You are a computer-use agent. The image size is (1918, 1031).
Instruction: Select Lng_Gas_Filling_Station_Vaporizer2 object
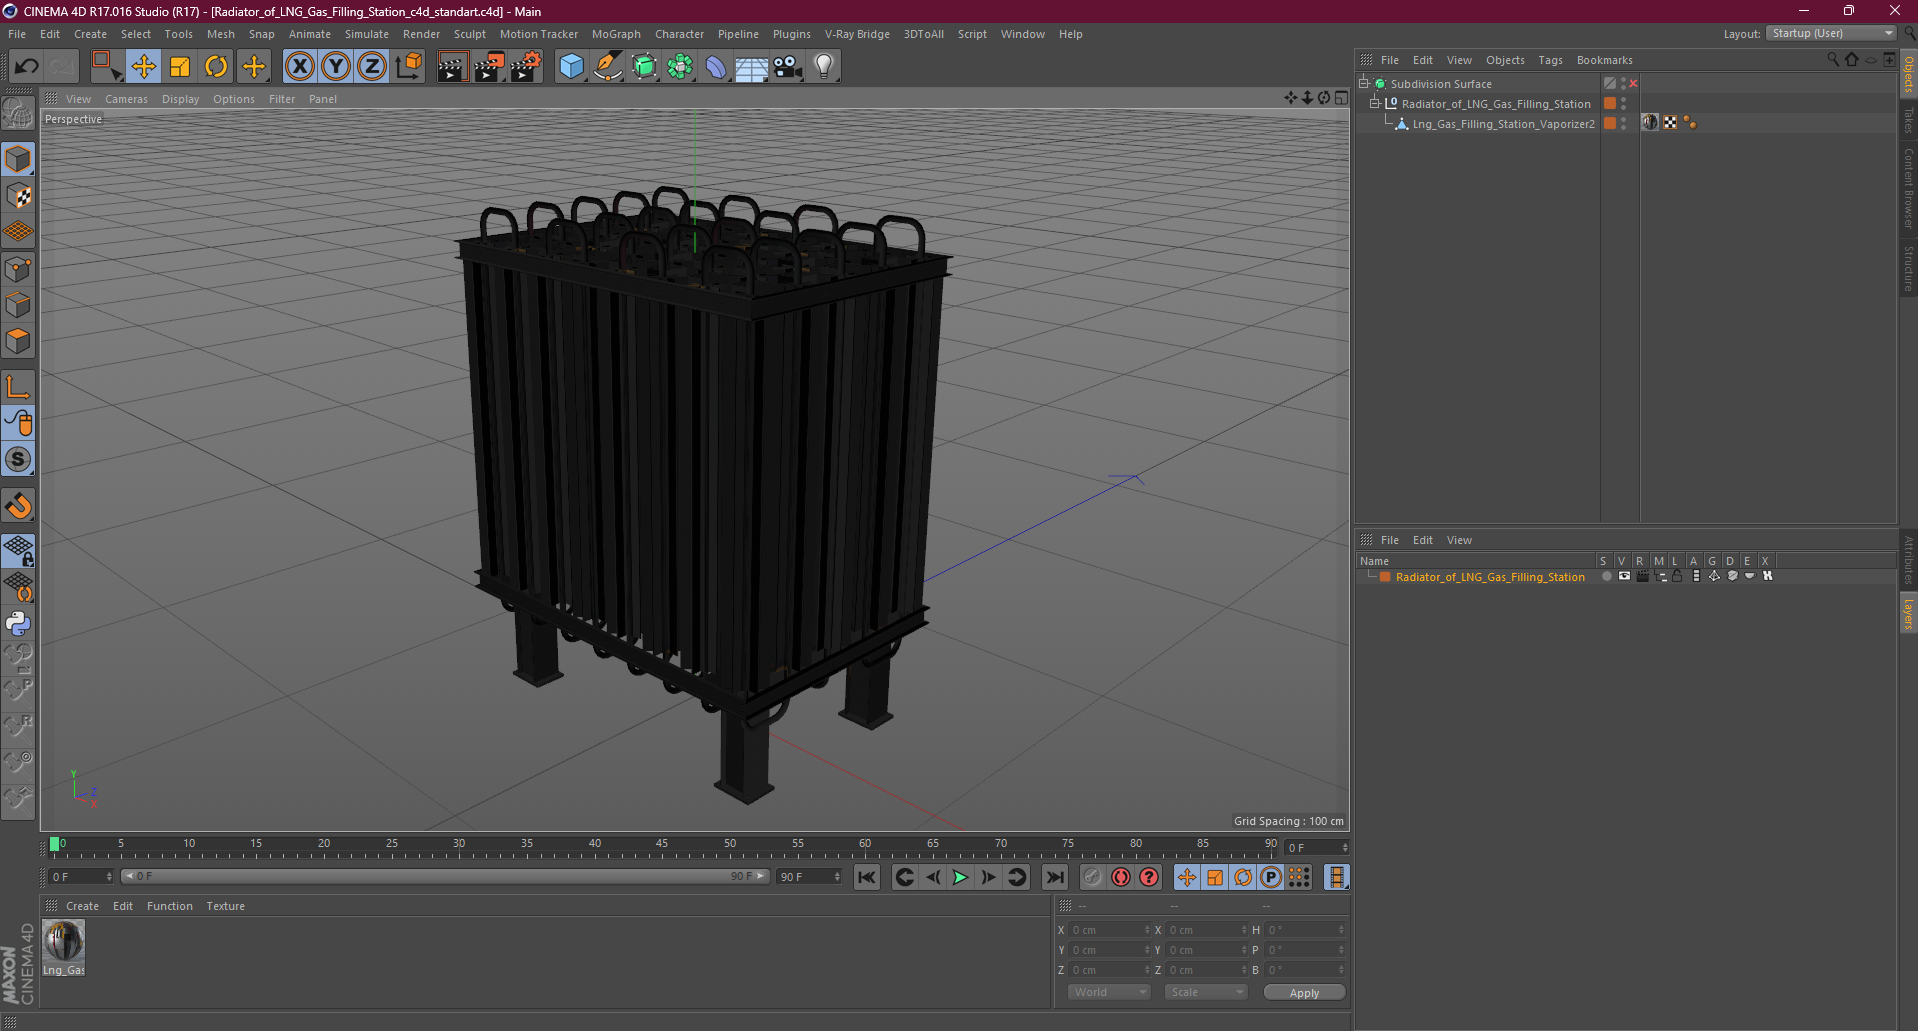coord(1503,124)
